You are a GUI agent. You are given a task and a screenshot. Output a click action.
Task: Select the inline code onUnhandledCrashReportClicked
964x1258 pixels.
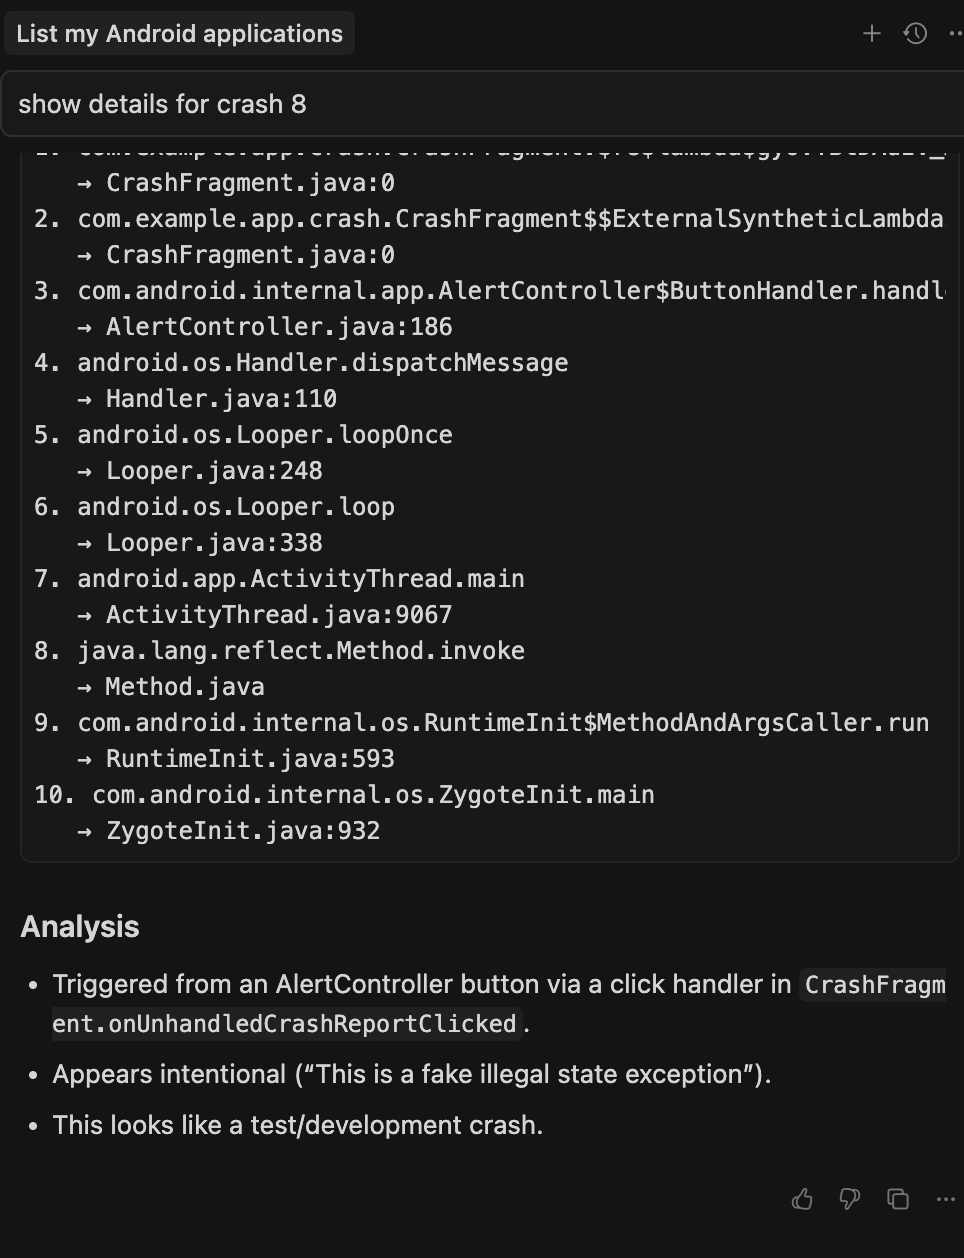pos(286,1023)
